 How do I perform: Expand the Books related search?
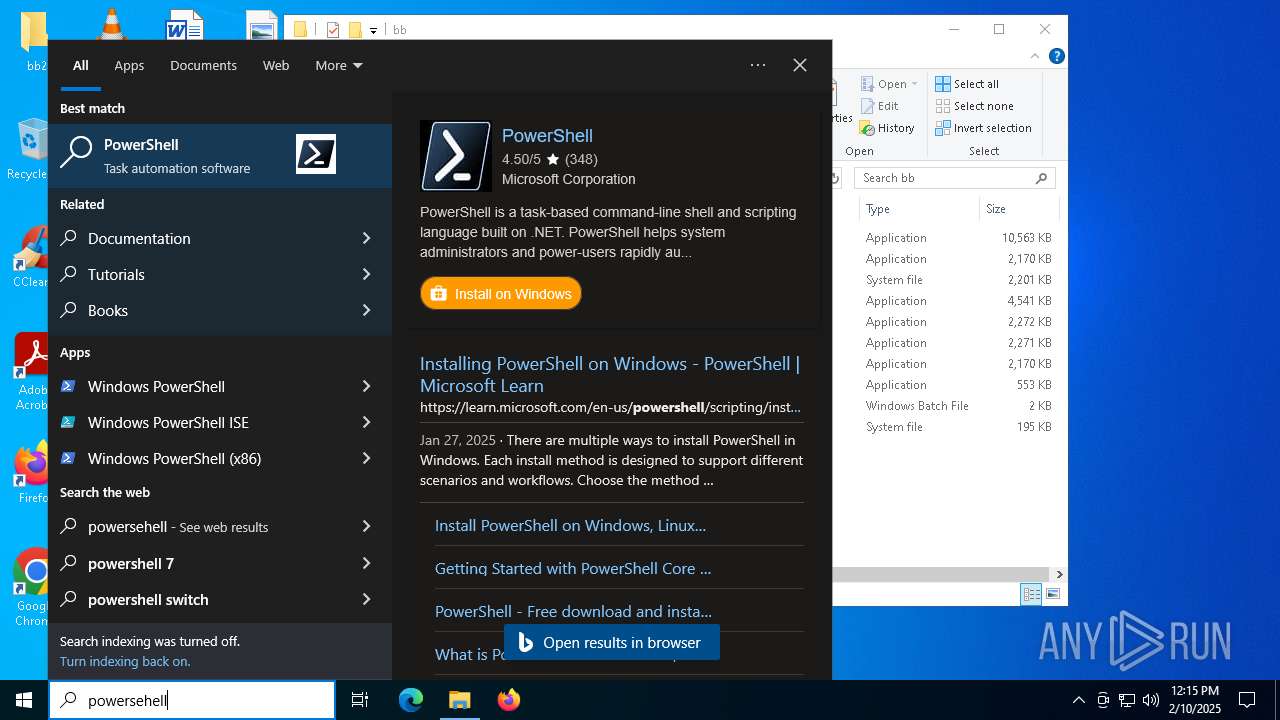(x=366, y=310)
